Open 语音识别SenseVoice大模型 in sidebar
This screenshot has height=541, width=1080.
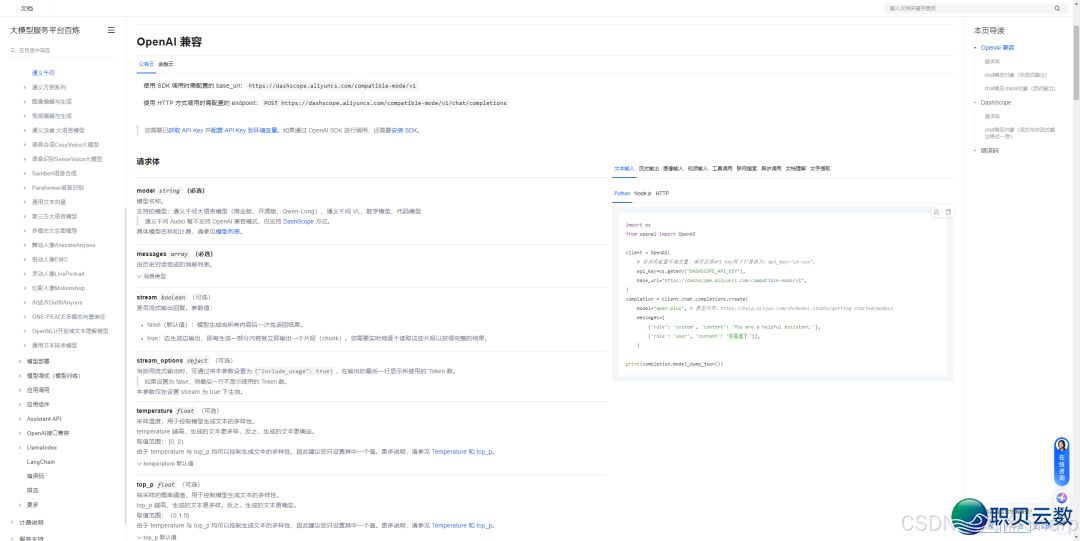point(67,159)
